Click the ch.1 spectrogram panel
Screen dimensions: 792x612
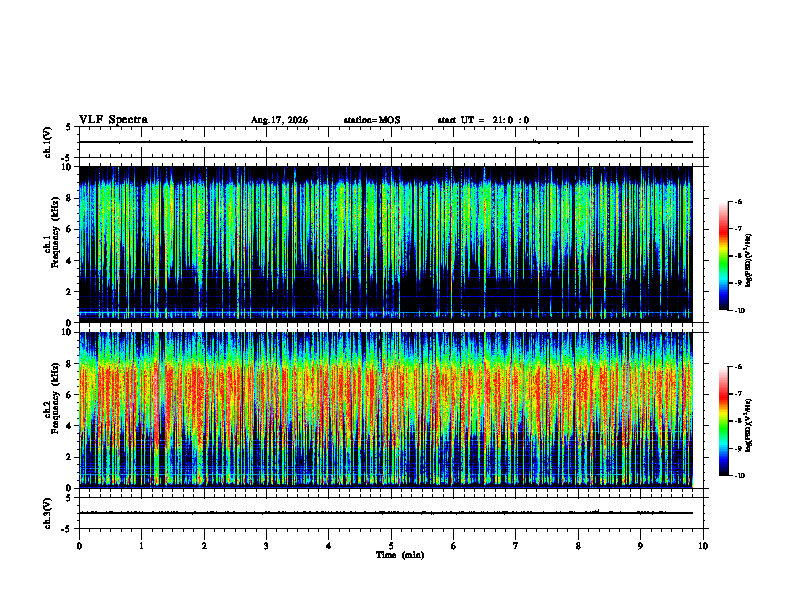[x=386, y=244]
